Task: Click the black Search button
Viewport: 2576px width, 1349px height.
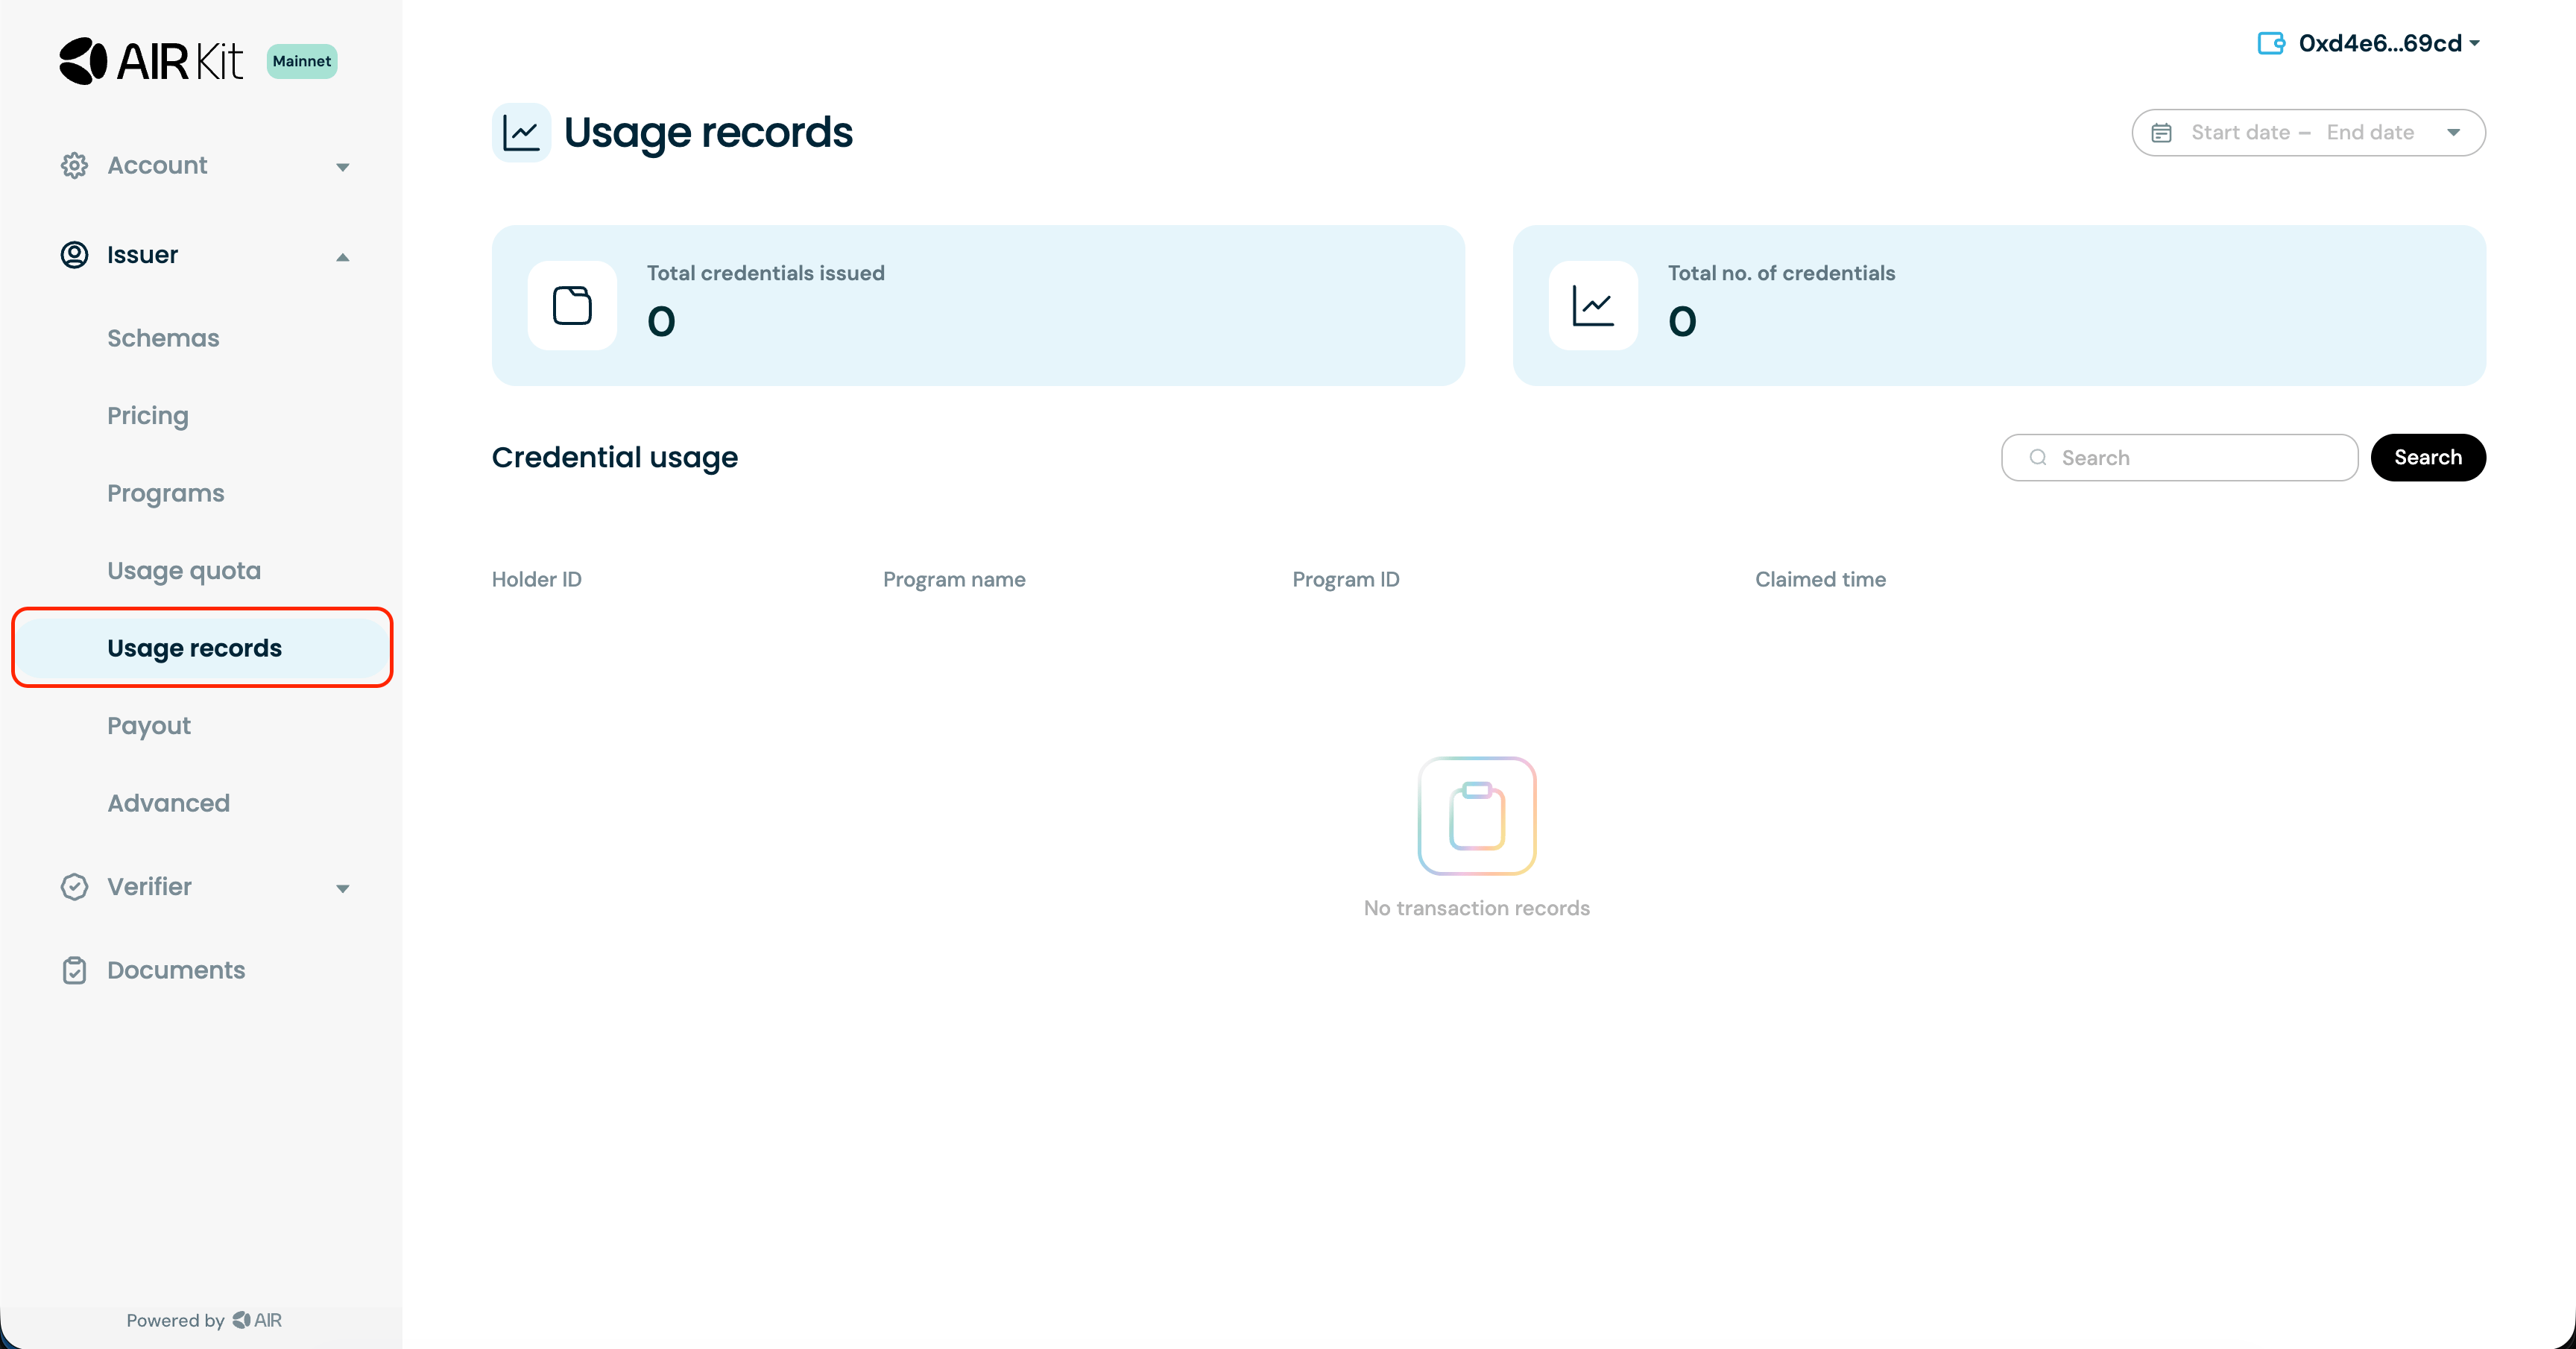Action: [2428, 458]
